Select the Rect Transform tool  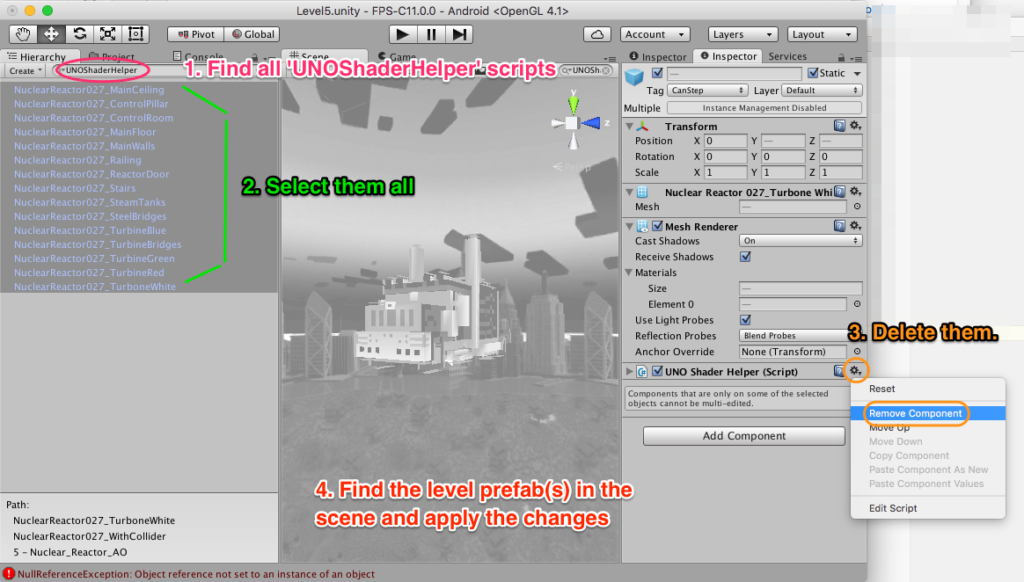136,34
